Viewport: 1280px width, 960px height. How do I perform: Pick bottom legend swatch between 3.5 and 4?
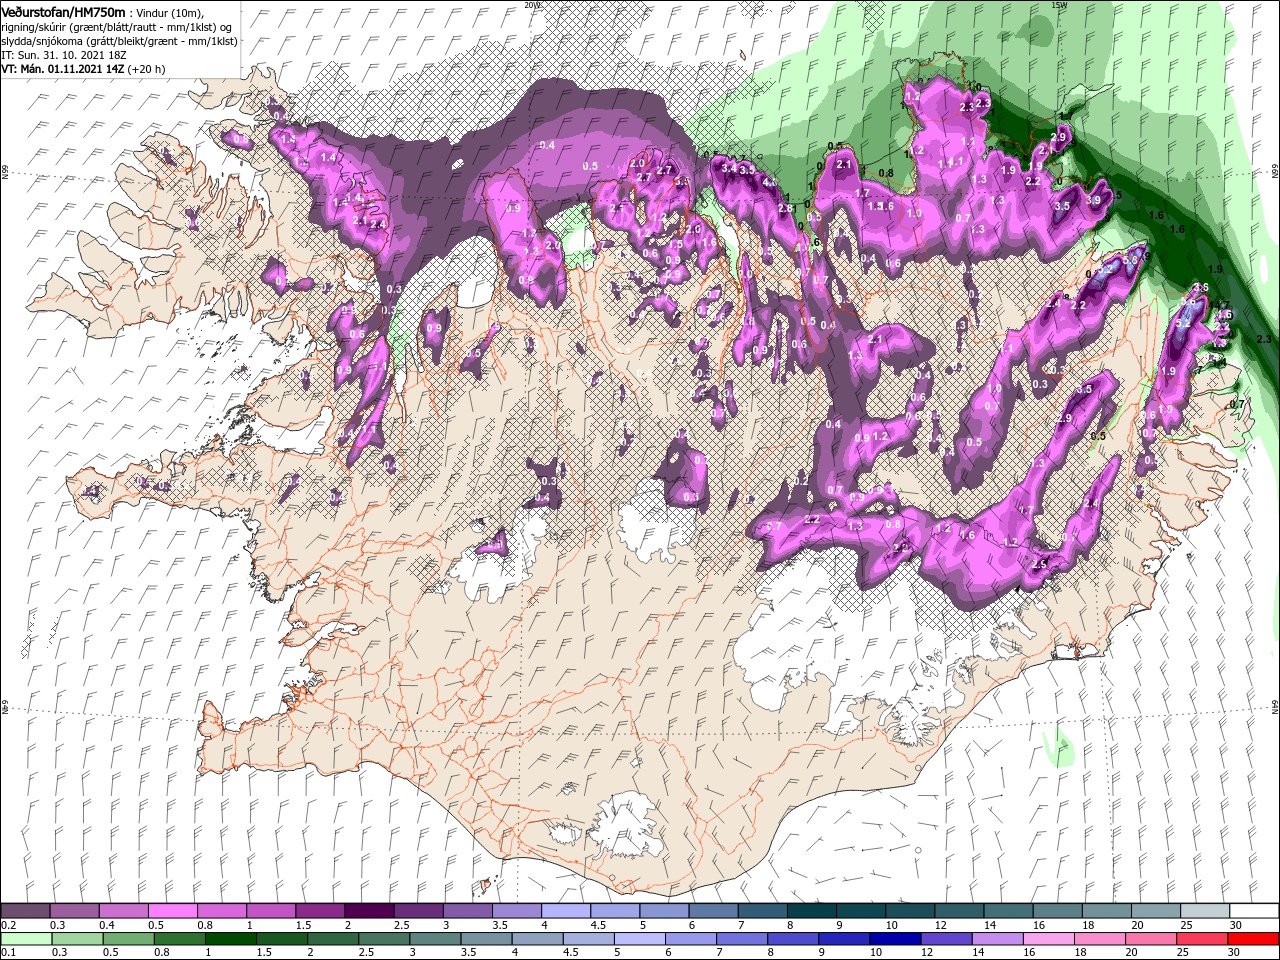(x=485, y=939)
